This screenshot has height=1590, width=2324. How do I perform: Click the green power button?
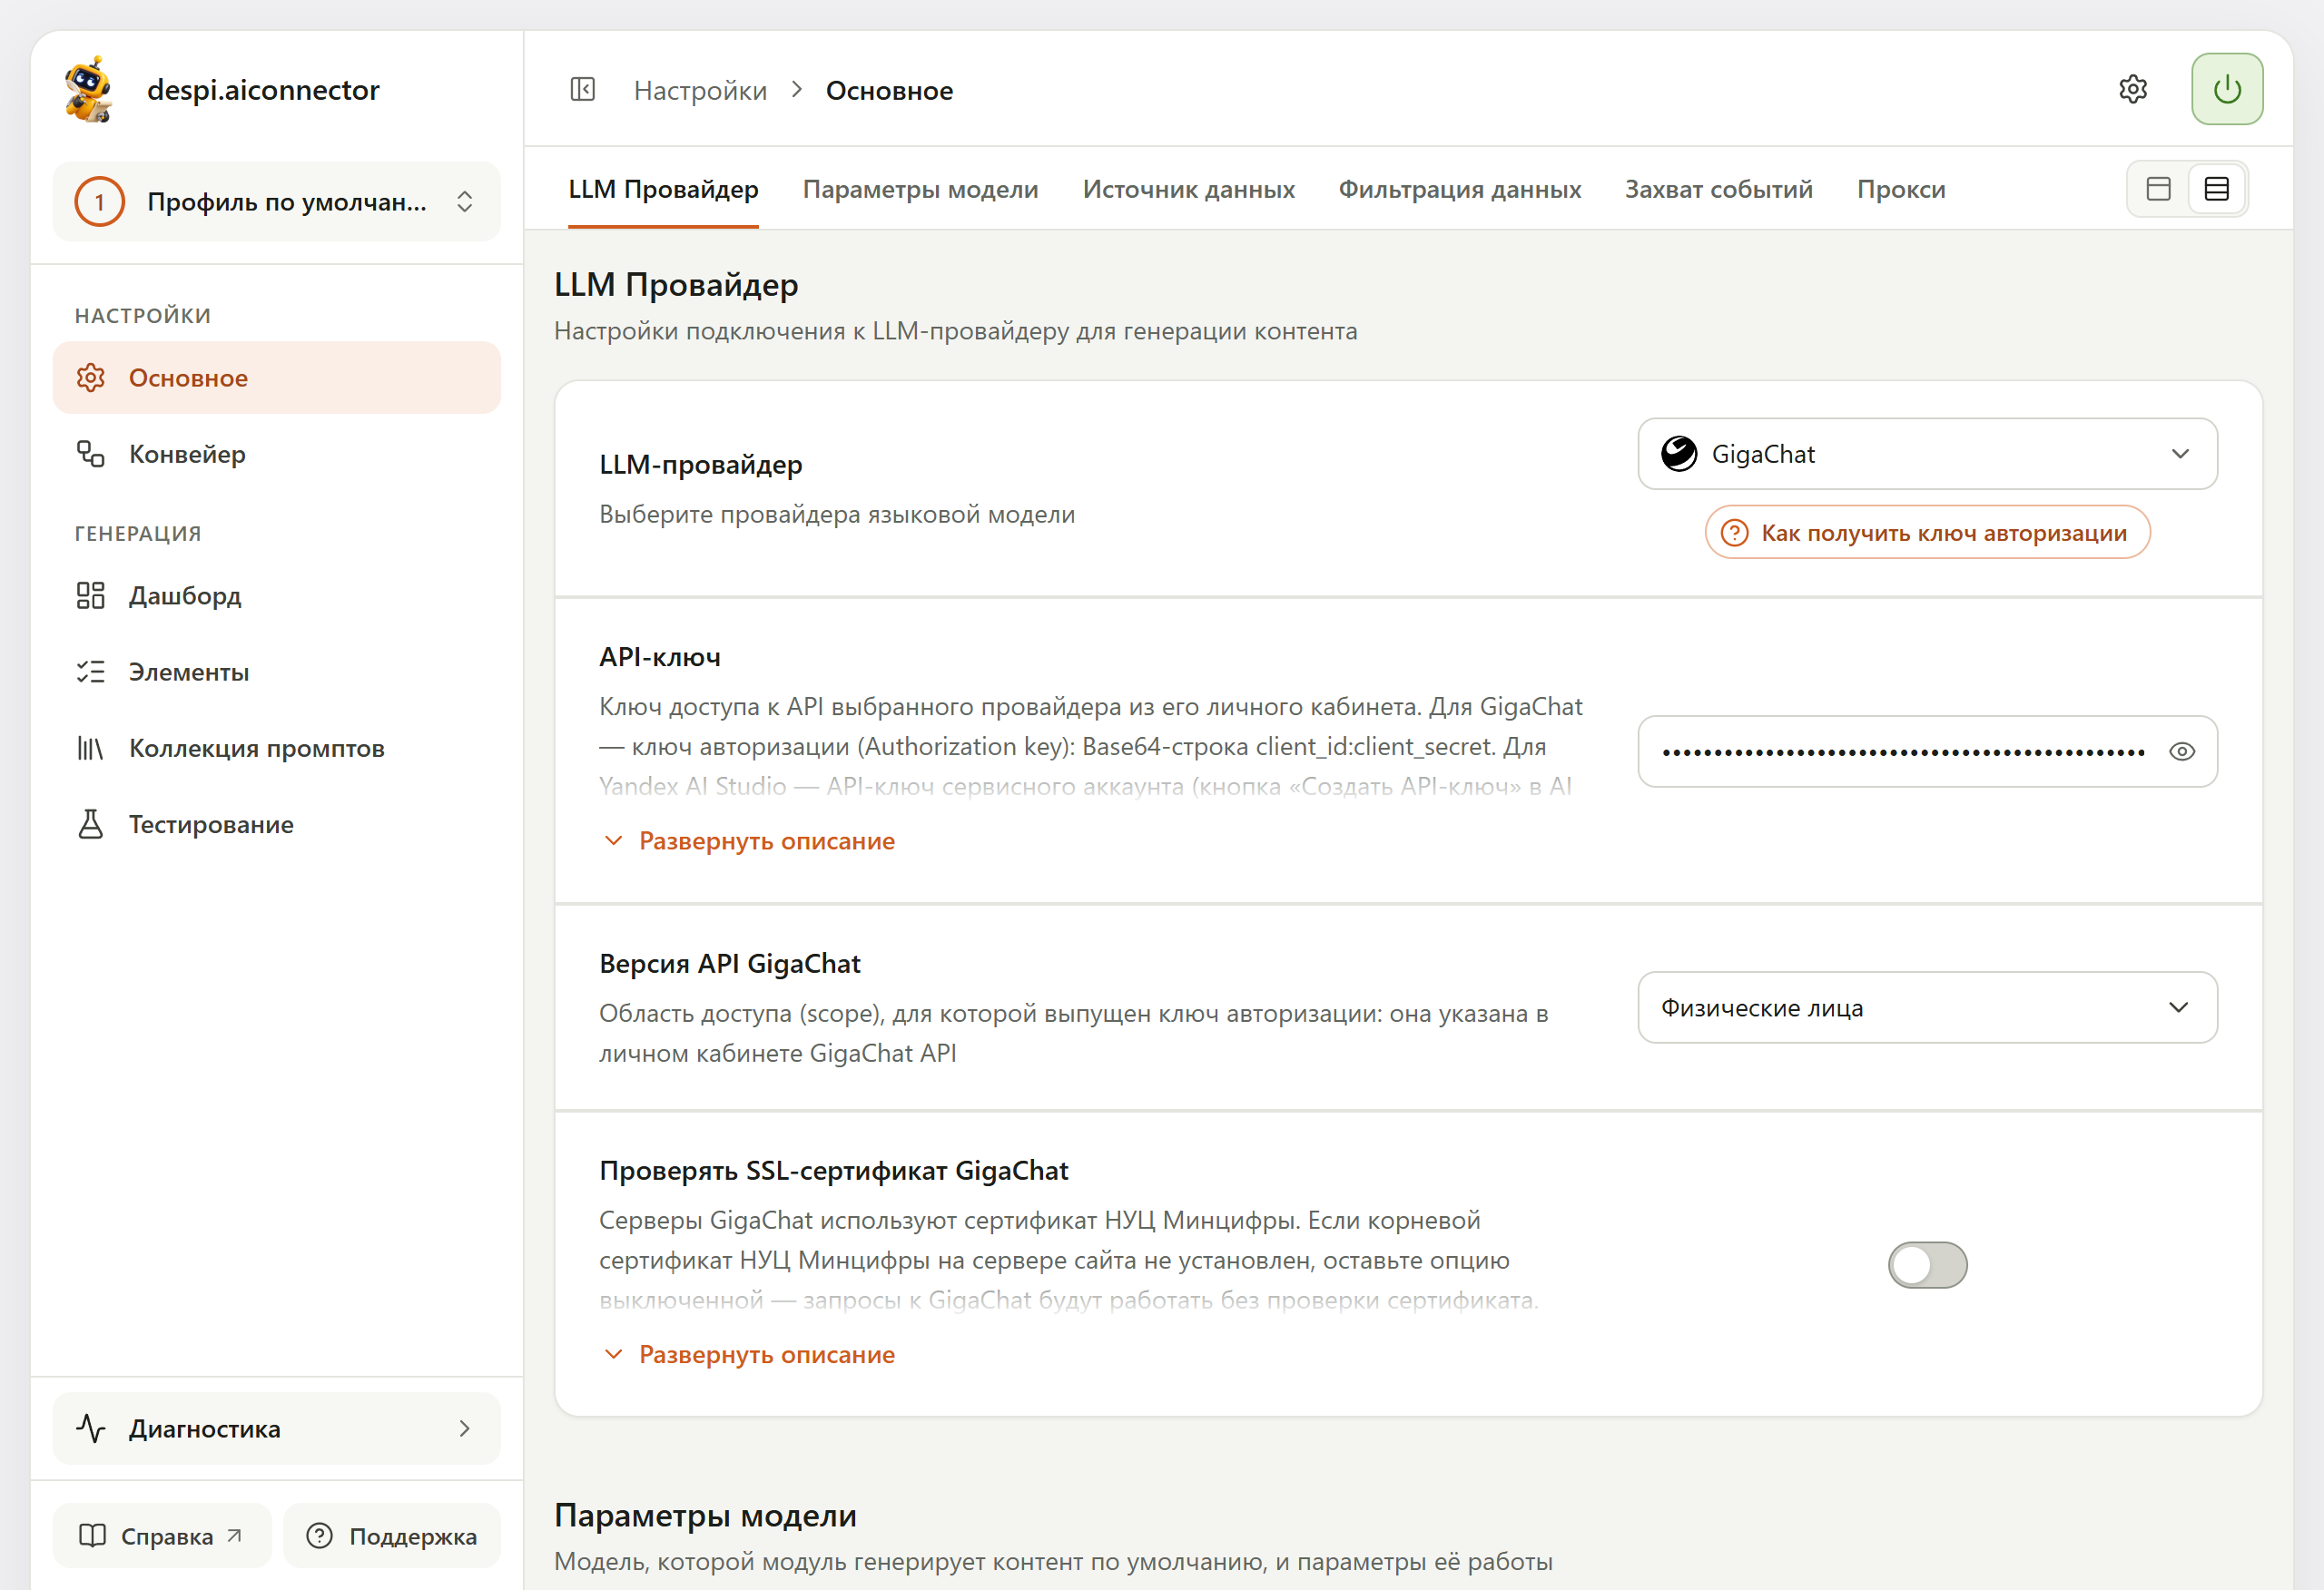pos(2227,89)
